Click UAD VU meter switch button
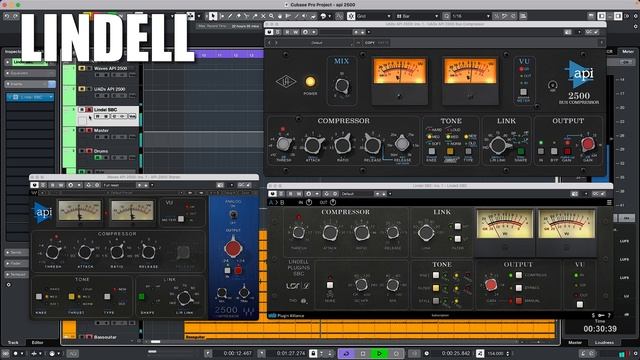This screenshot has width=640, height=360. coord(523,92)
